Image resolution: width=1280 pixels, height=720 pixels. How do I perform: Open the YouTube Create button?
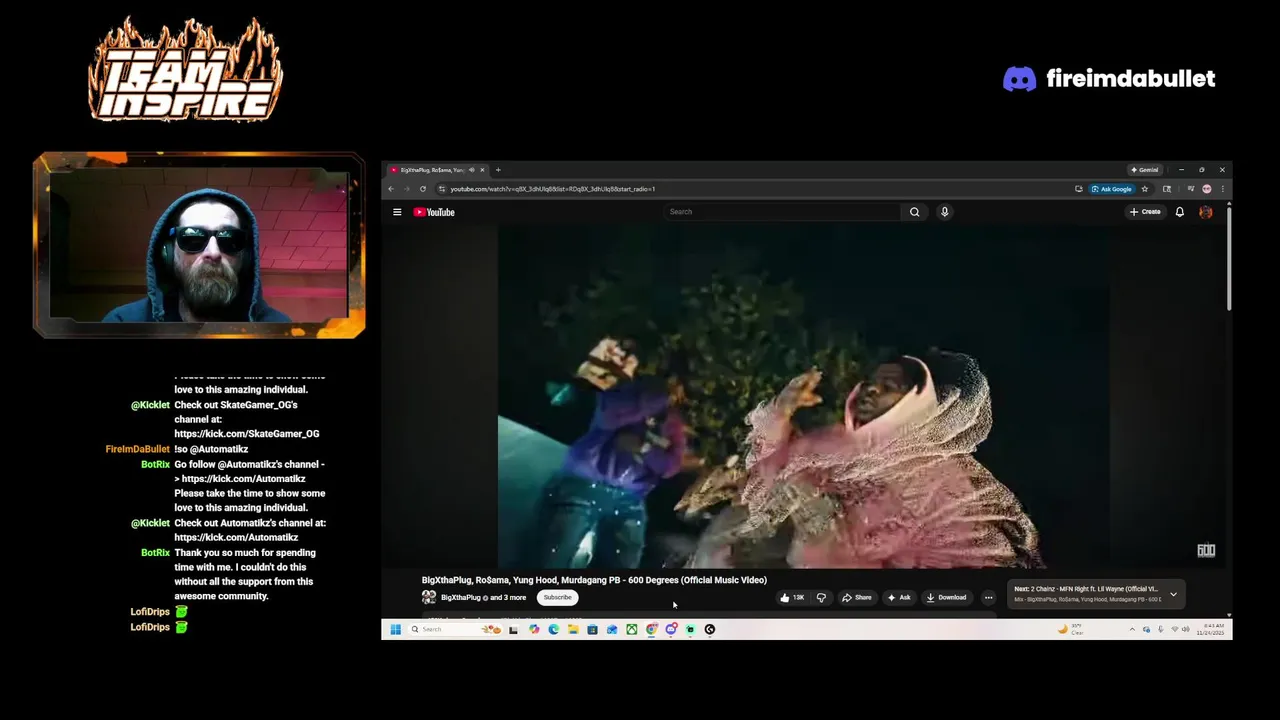[x=1145, y=212]
